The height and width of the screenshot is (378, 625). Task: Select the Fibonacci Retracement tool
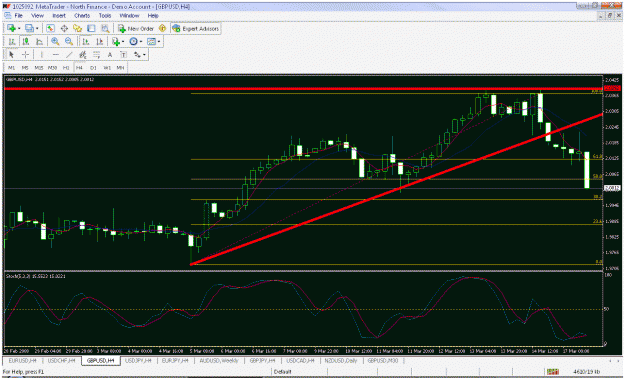[96, 55]
